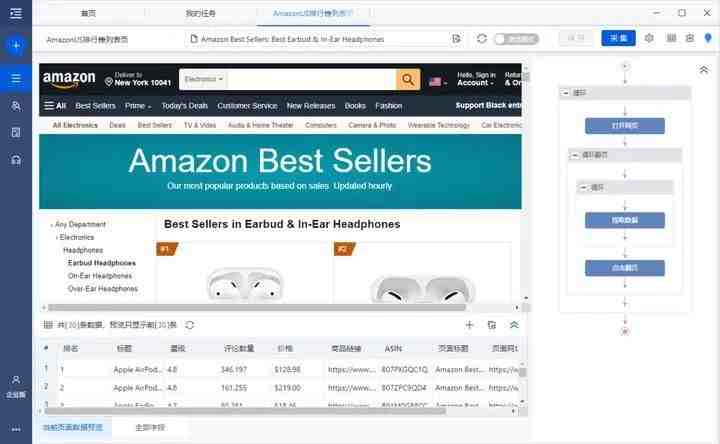Open the Electronics category dropdown in search

point(203,79)
